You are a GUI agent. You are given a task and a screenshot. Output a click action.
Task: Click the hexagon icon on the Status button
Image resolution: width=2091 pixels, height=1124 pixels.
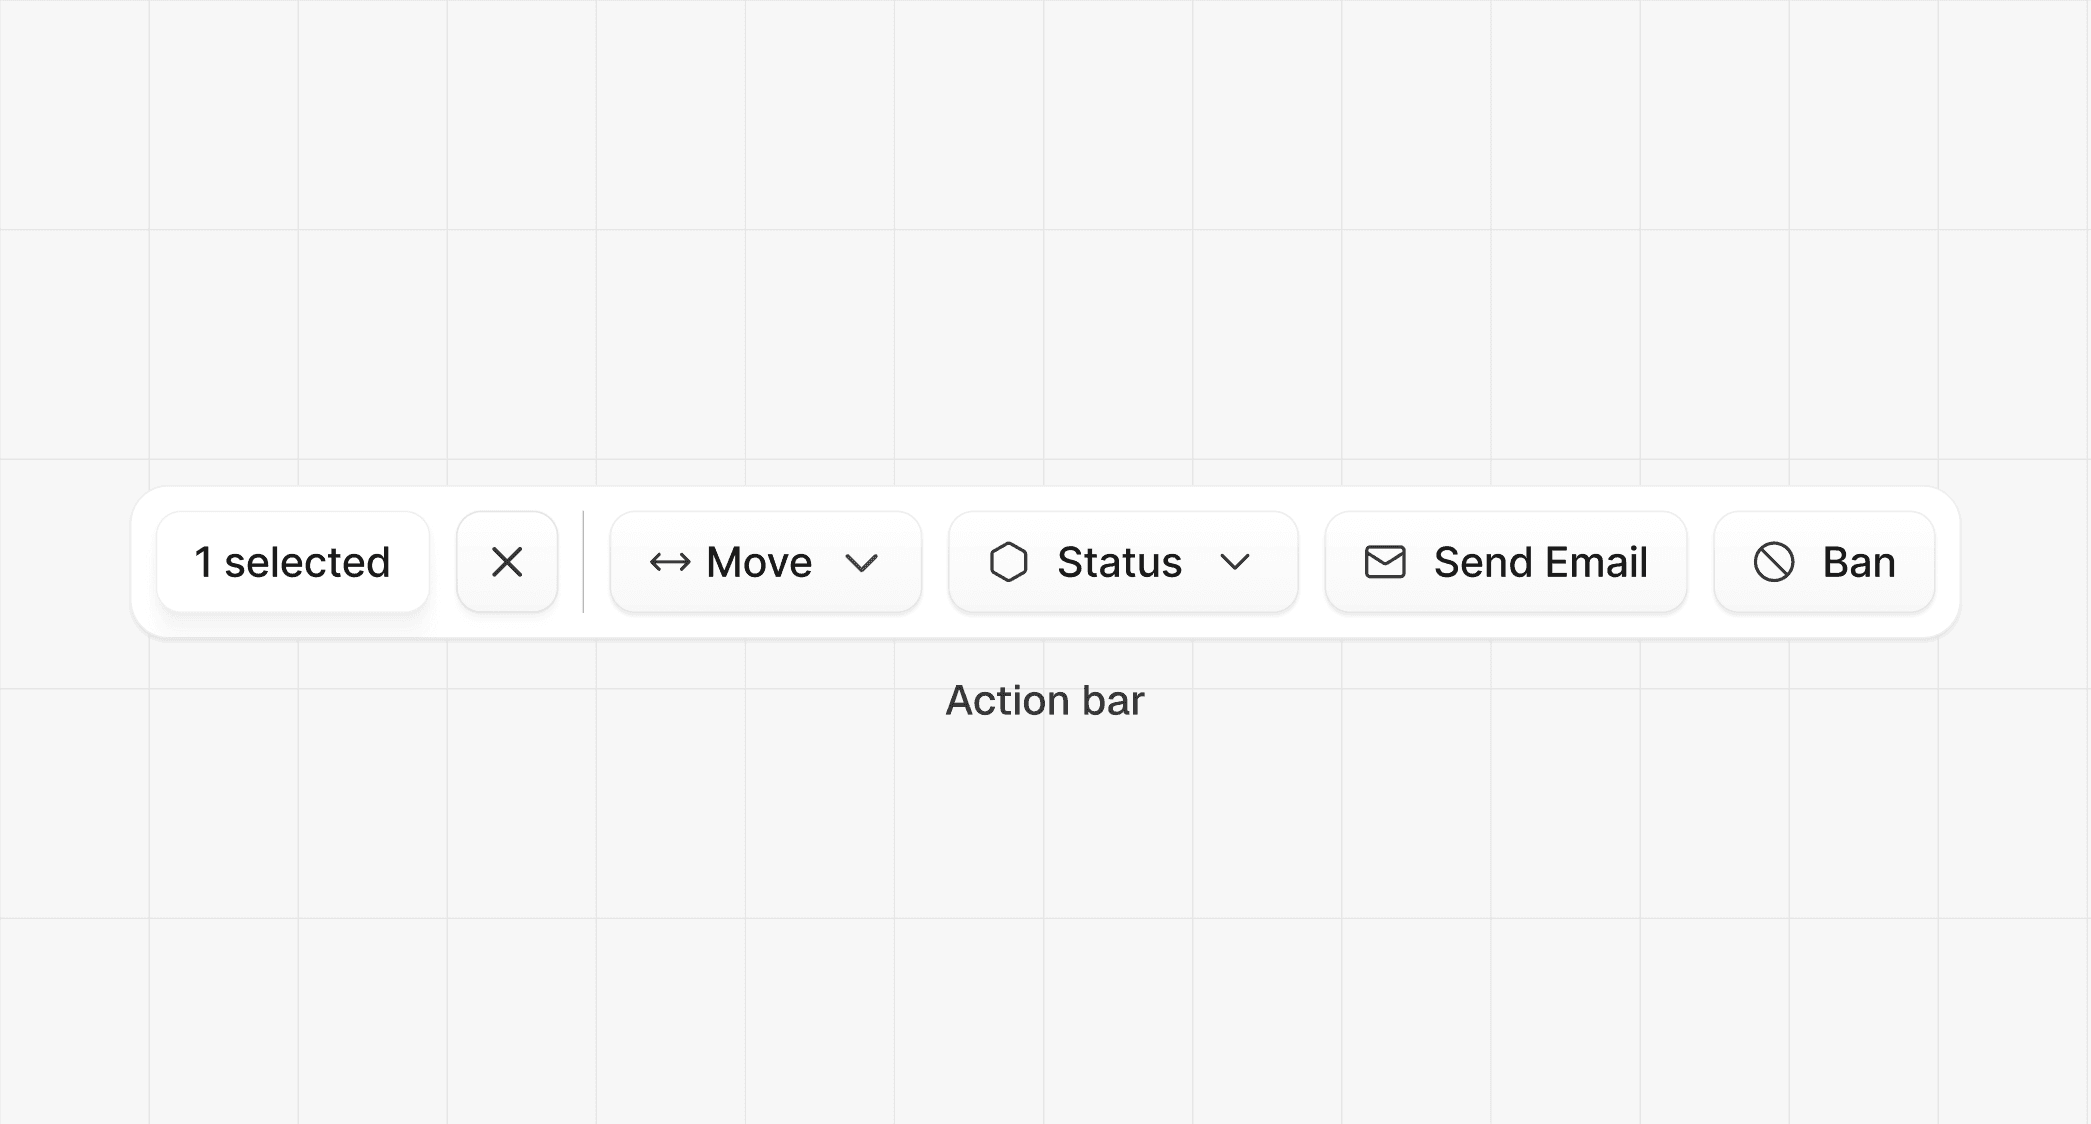(x=1011, y=561)
